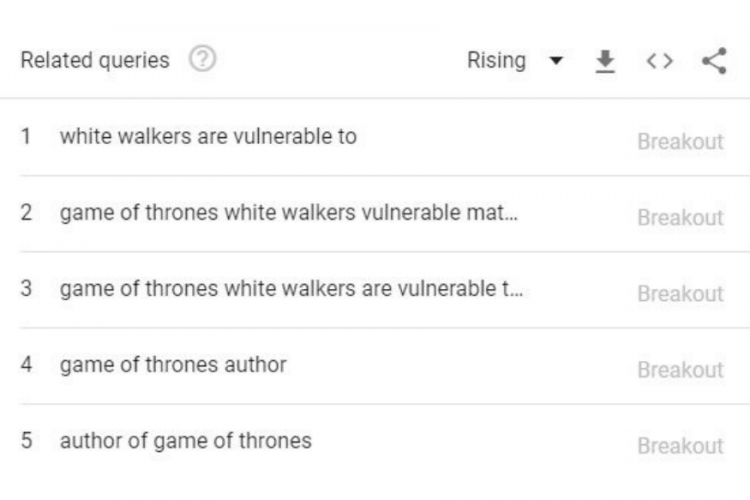Share the related queries card
Image resolution: width=750 pixels, height=500 pixels.
(714, 61)
